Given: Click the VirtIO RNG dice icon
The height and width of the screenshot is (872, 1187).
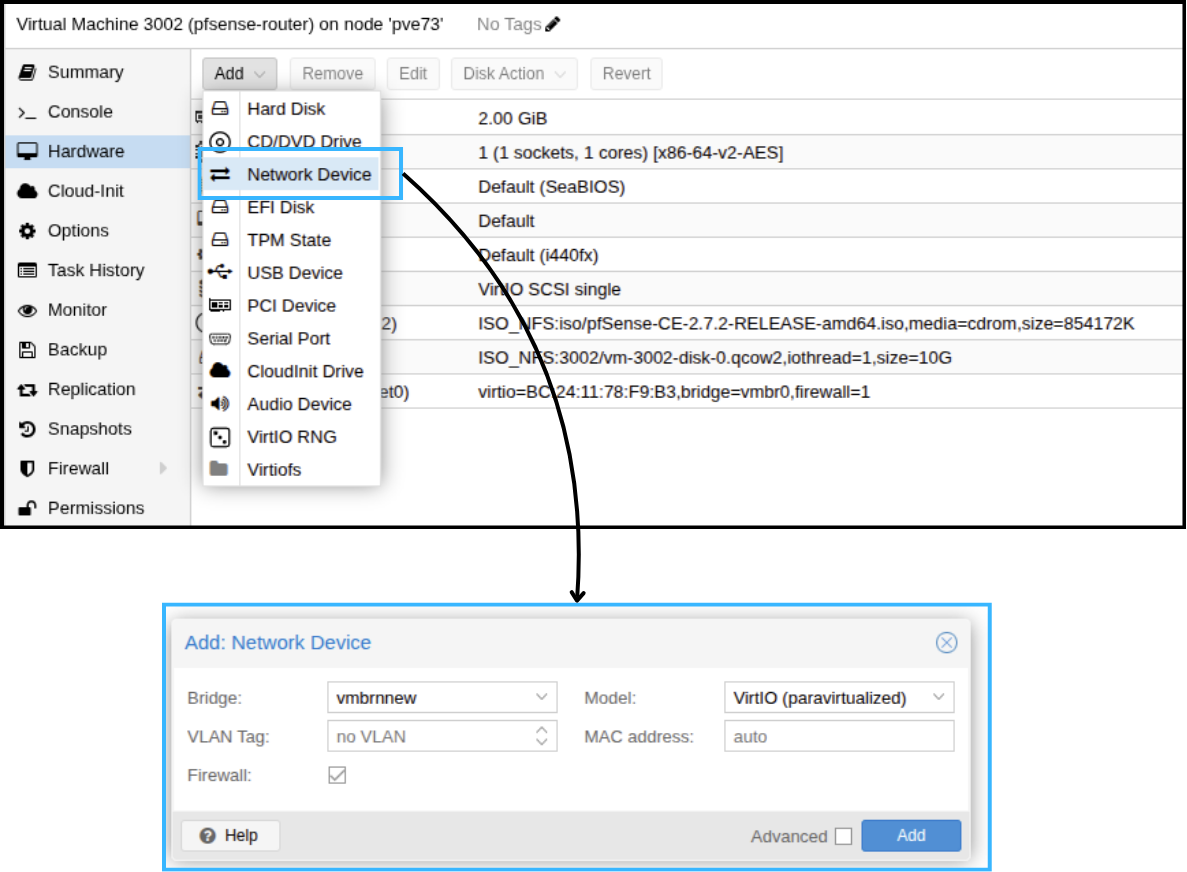Looking at the screenshot, I should (220, 437).
